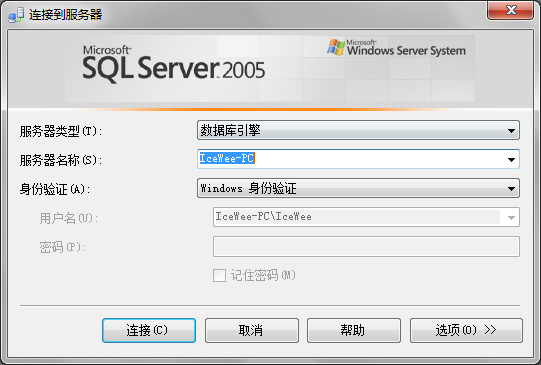541x365 pixels.
Task: Expand options with the 选项(O) >> button
Action: coord(466,330)
